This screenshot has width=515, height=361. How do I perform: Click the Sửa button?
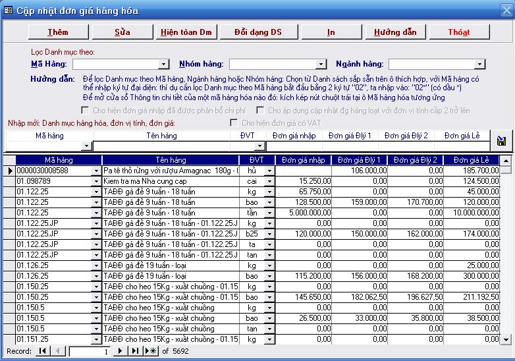[122, 32]
